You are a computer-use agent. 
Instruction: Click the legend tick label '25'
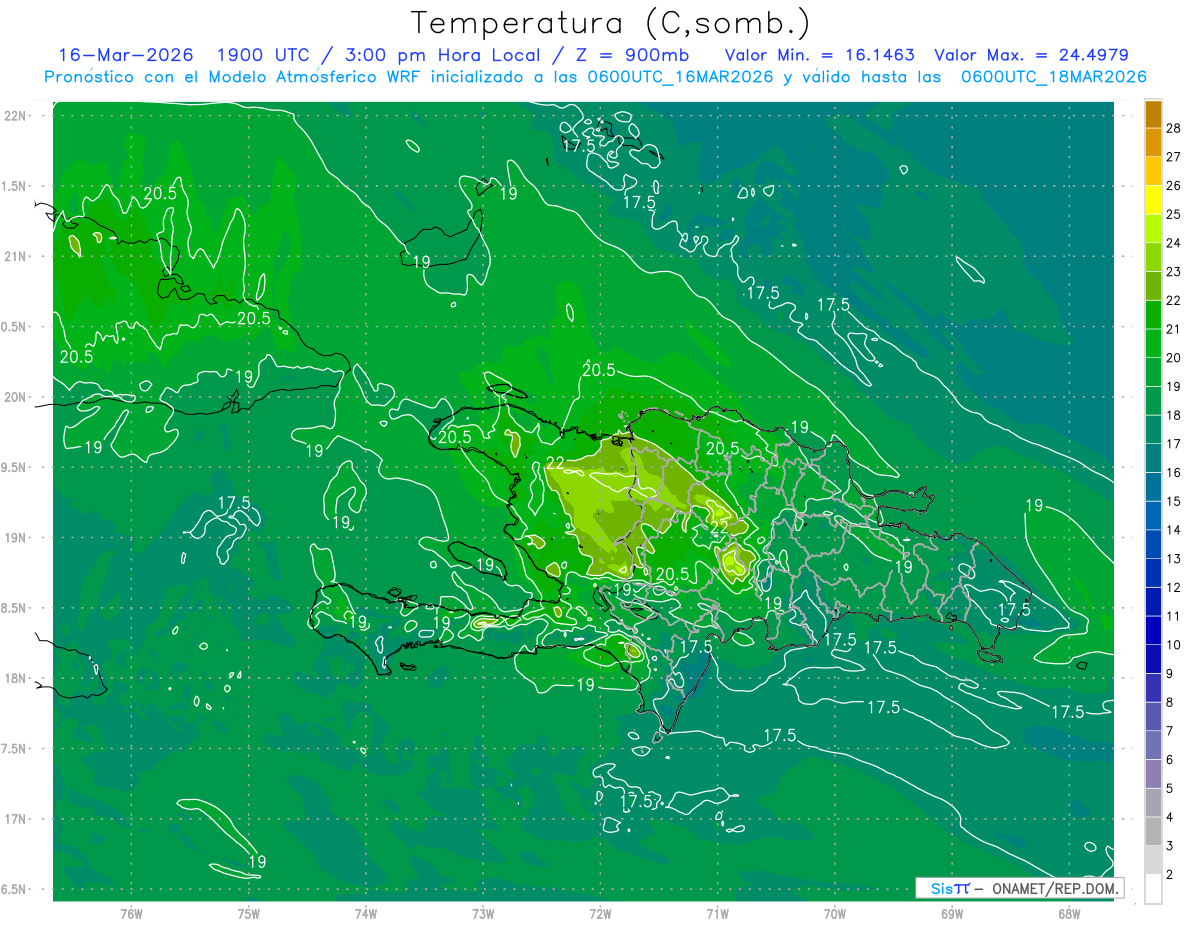point(1174,214)
